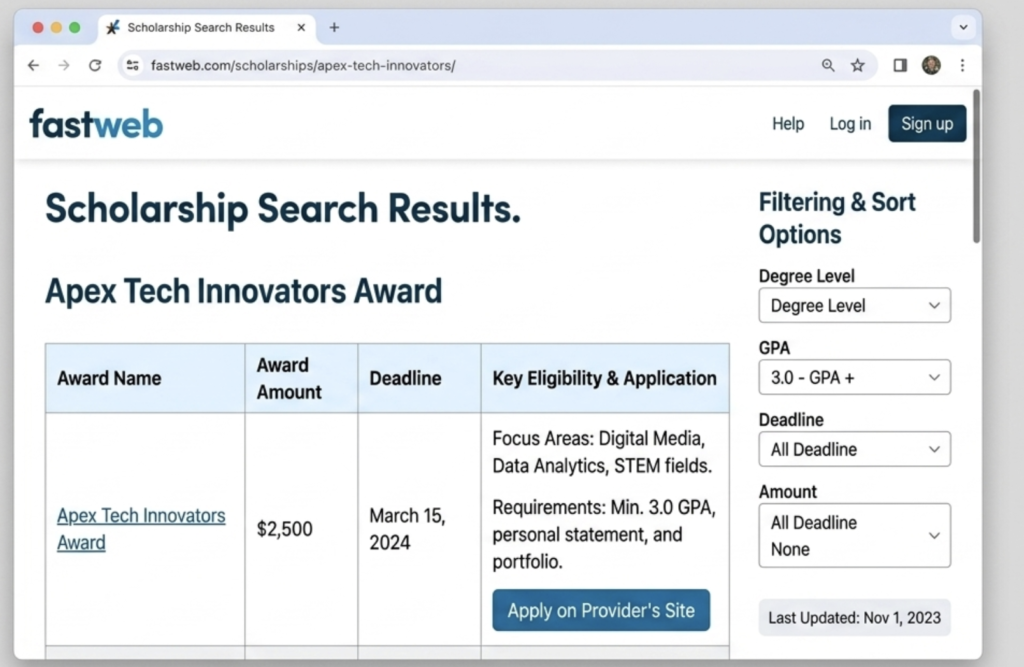Click Key Eligibility & Application column header
The height and width of the screenshot is (667, 1024).
pos(605,378)
